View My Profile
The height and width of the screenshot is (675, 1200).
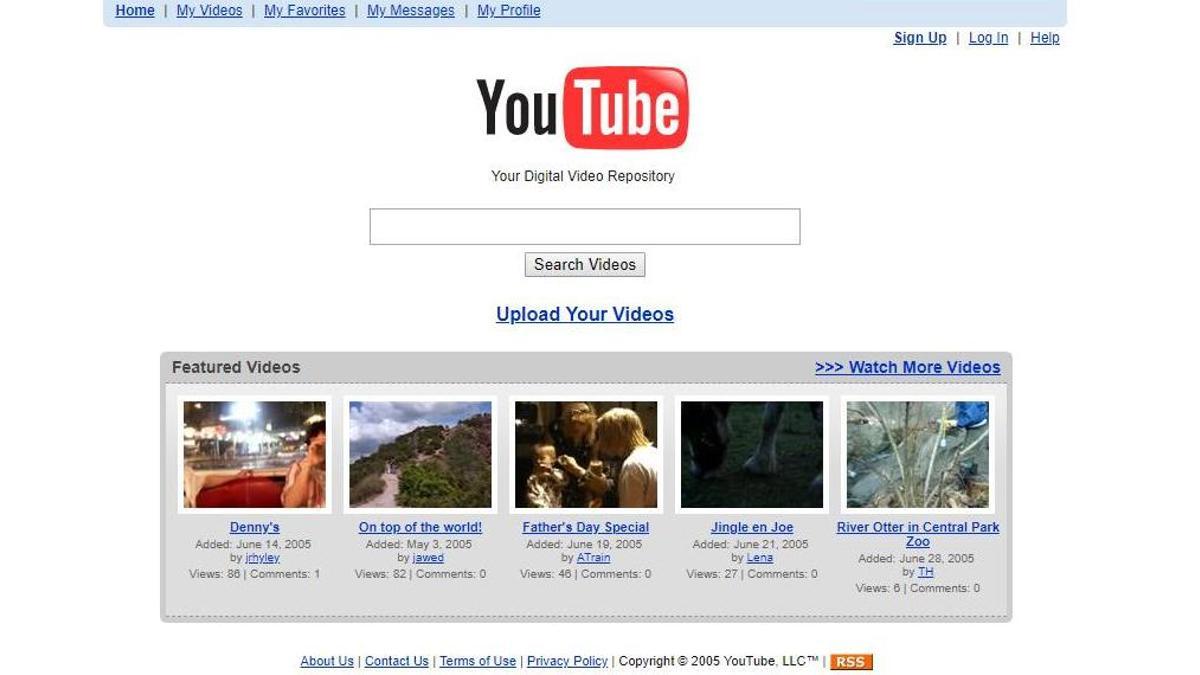tap(508, 11)
